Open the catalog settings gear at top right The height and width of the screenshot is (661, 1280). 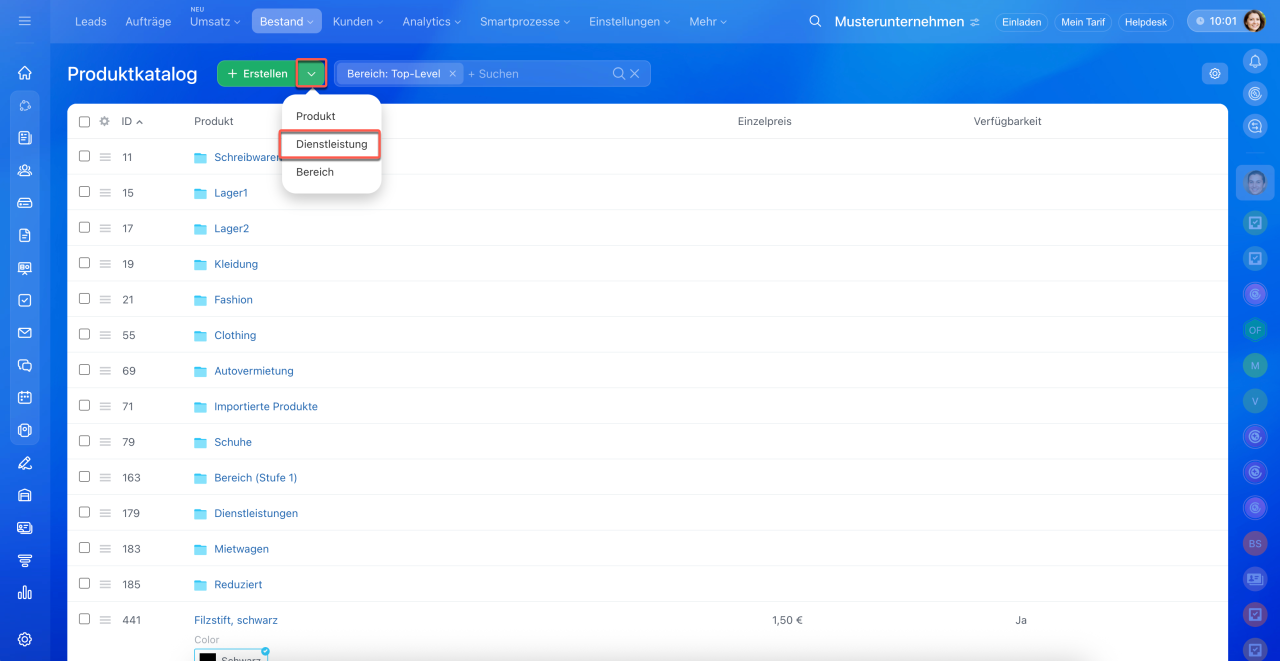1215,73
